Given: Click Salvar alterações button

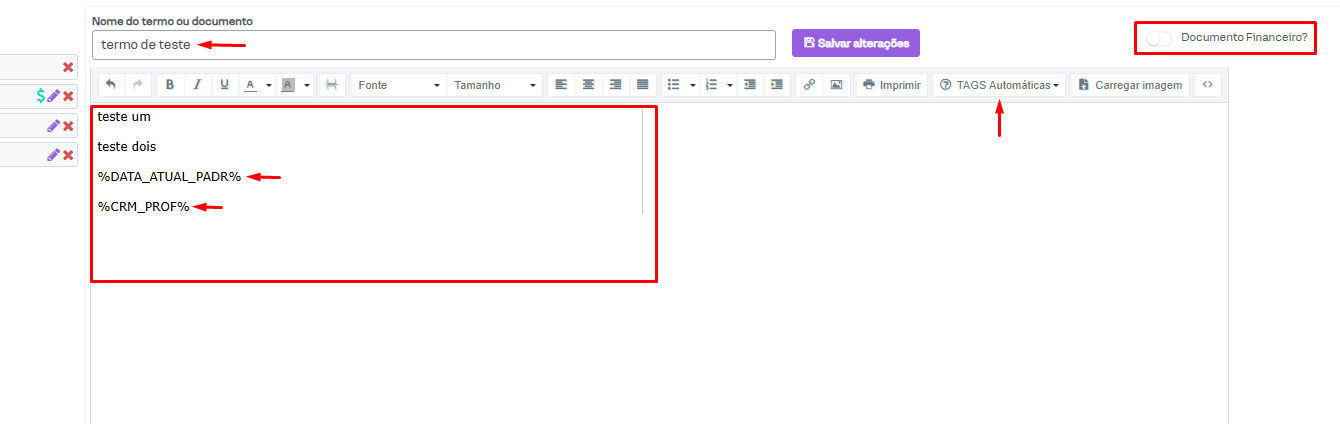Looking at the screenshot, I should pyautogui.click(x=855, y=43).
